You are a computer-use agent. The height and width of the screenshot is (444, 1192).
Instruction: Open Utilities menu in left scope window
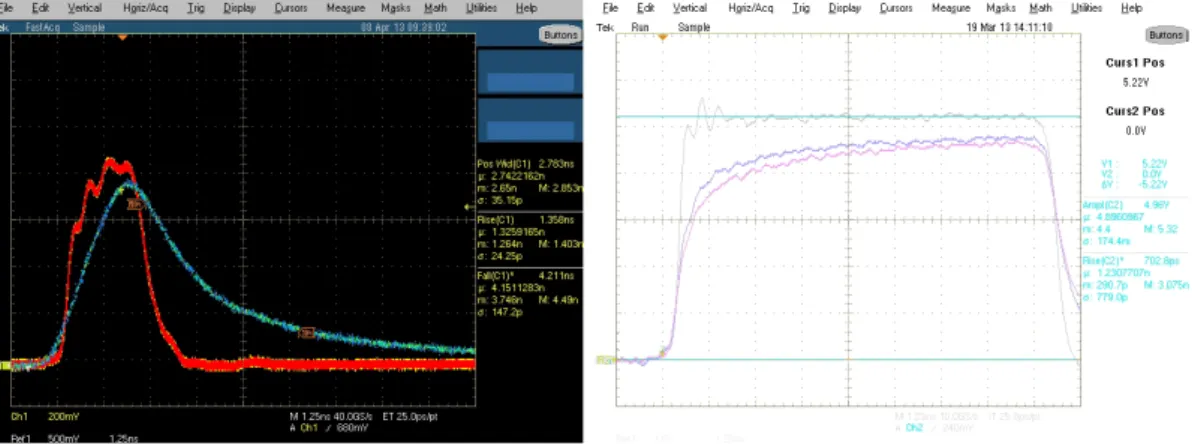pos(480,8)
